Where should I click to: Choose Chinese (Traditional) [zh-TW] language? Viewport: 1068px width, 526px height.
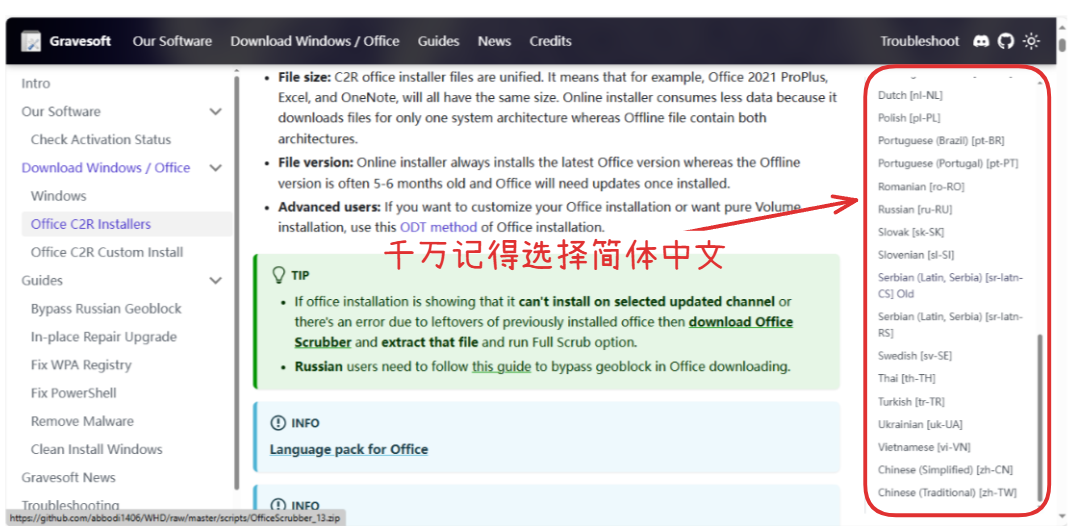(x=947, y=493)
